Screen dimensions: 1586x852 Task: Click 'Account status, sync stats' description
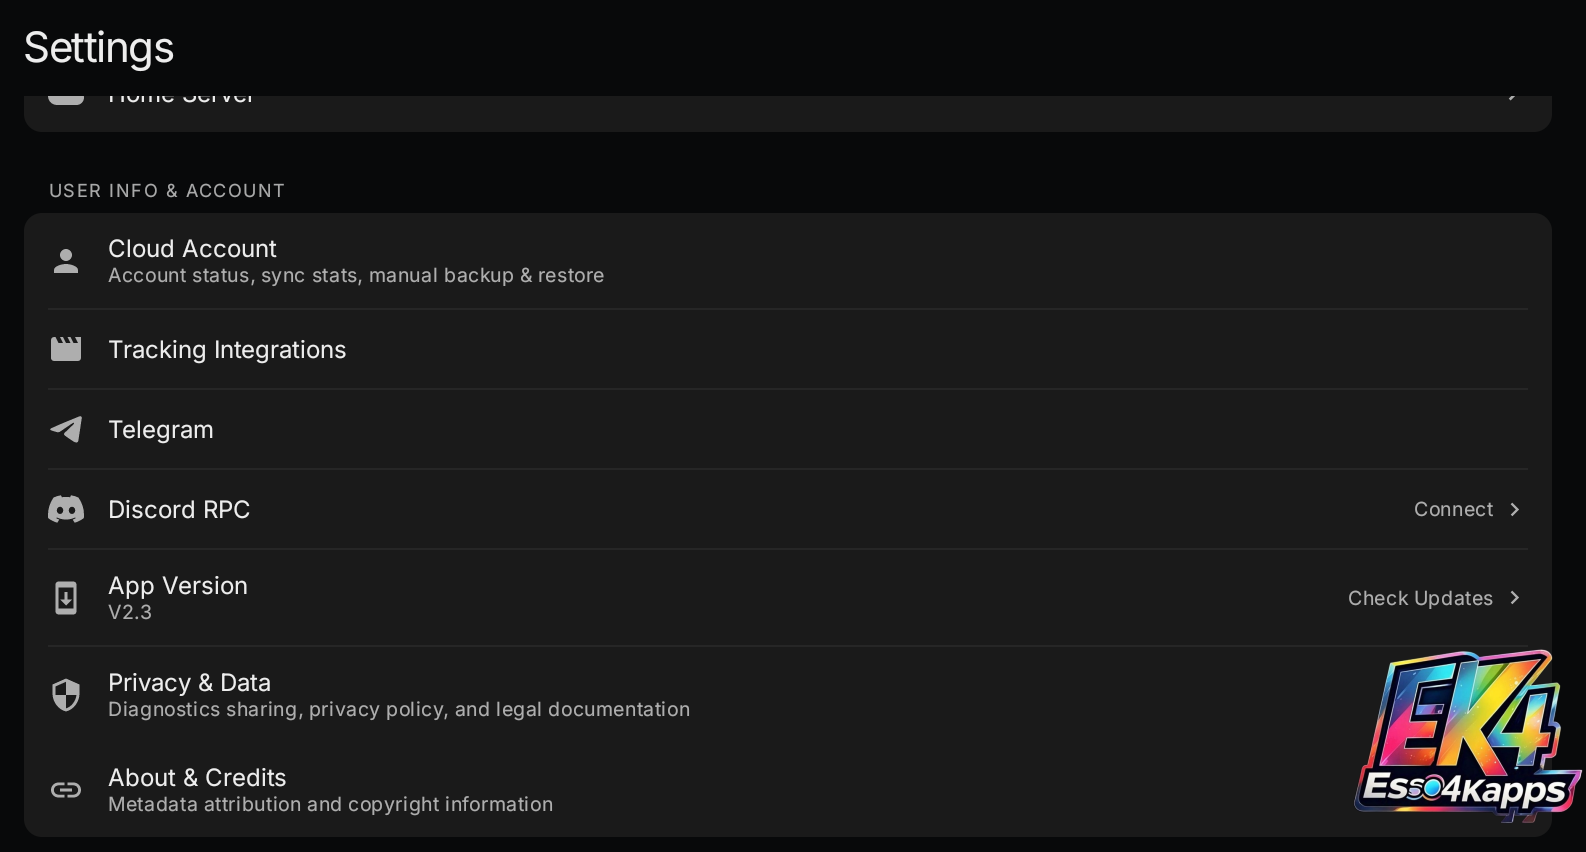tap(356, 275)
